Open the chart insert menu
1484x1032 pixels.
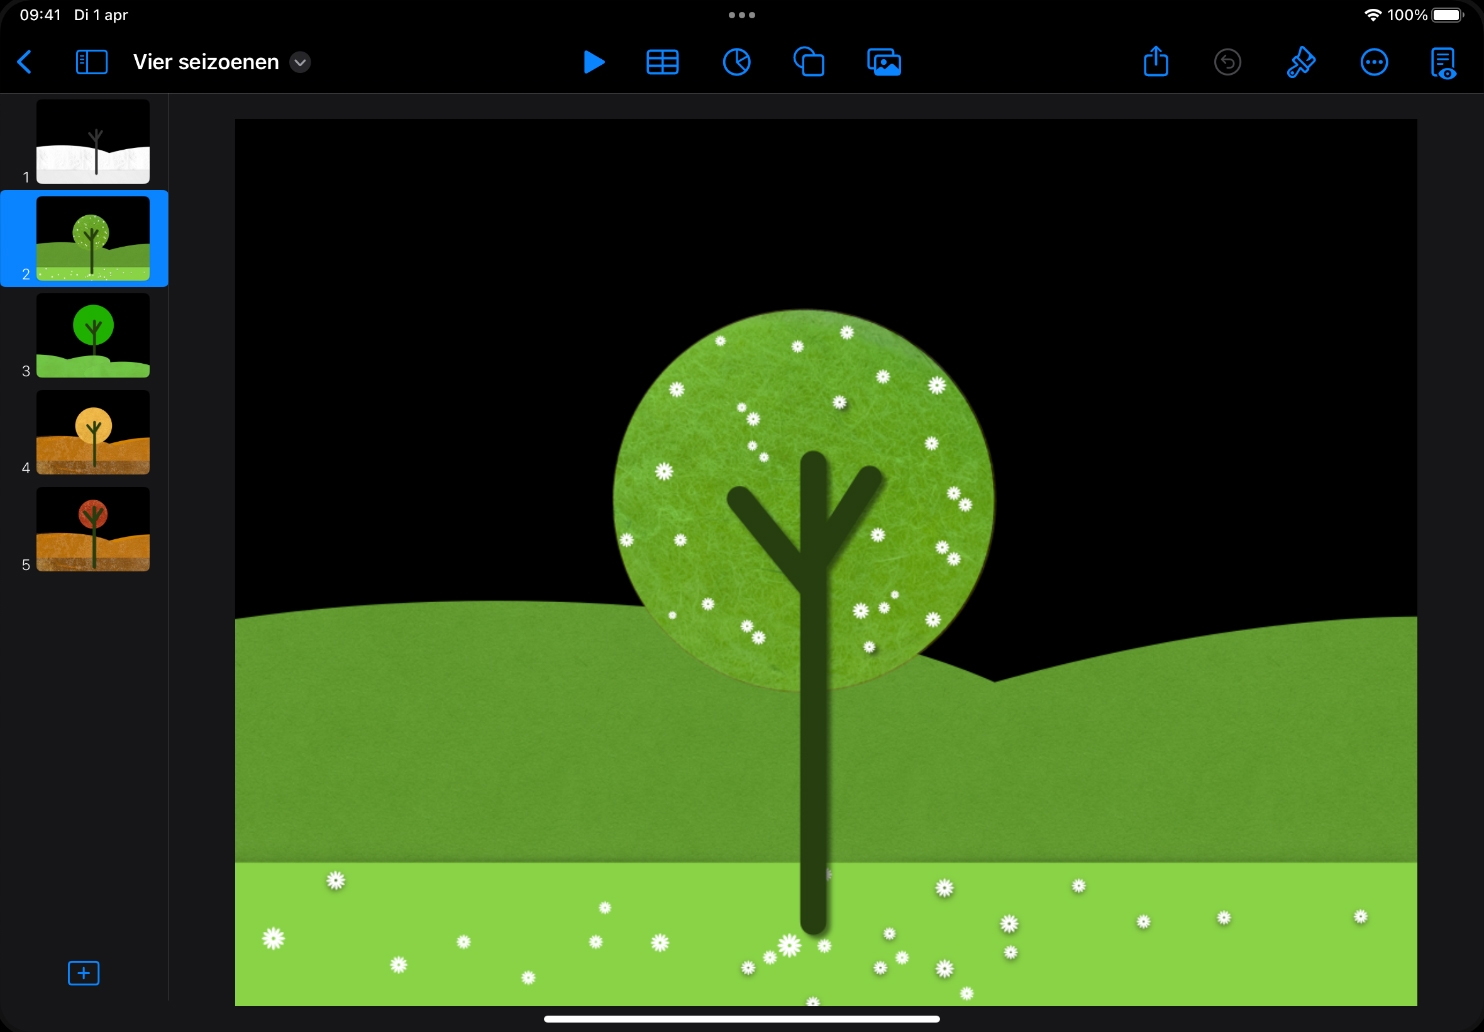pyautogui.click(x=736, y=62)
